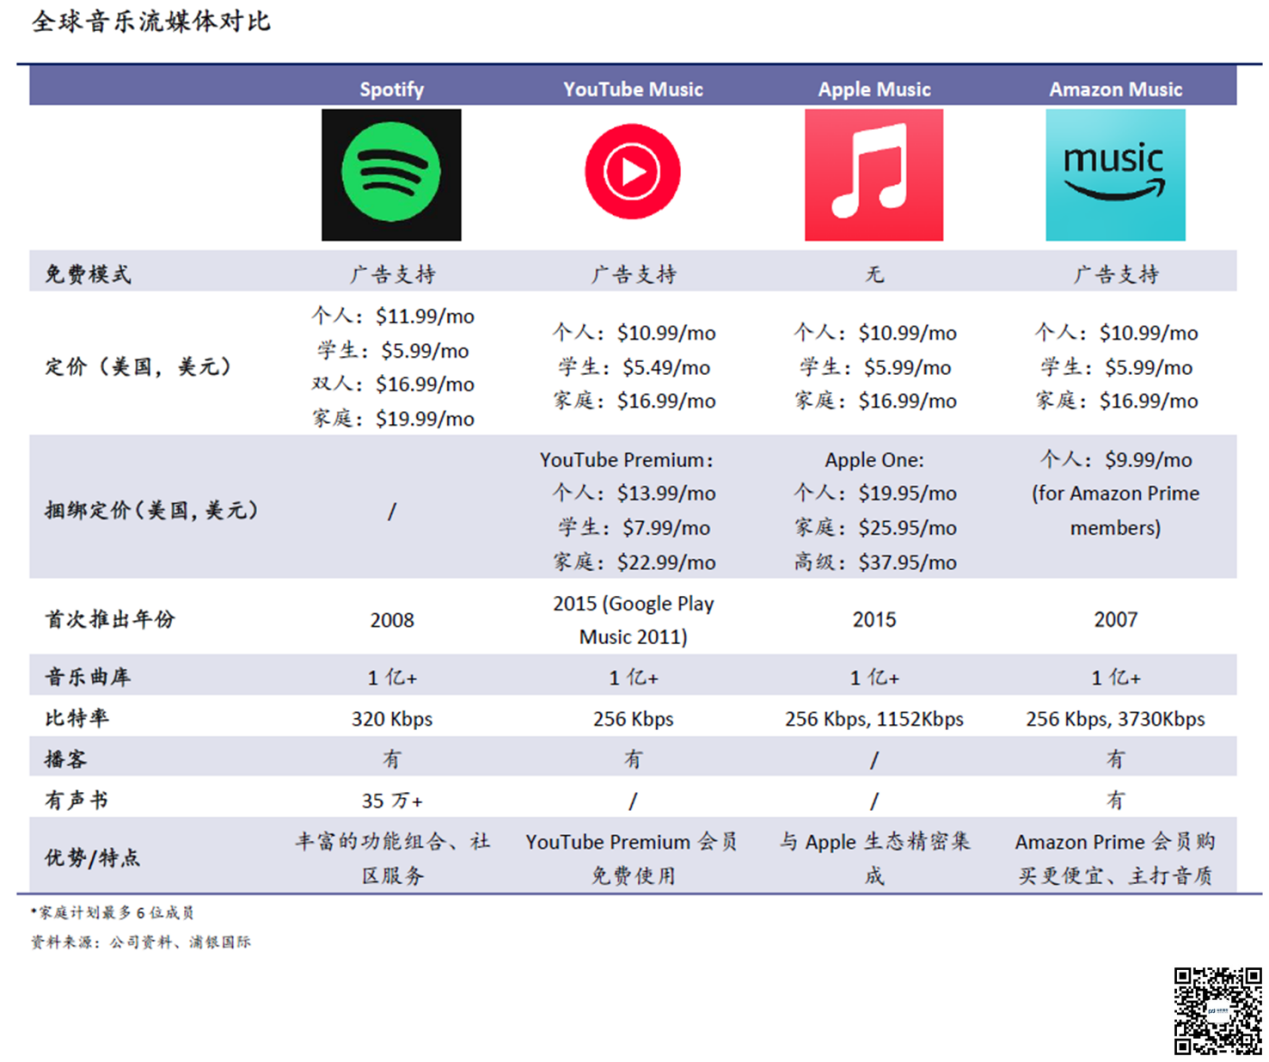Click the Apple One: bundle label
Image resolution: width=1269 pixels, height=1062 pixels.
[x=874, y=460]
